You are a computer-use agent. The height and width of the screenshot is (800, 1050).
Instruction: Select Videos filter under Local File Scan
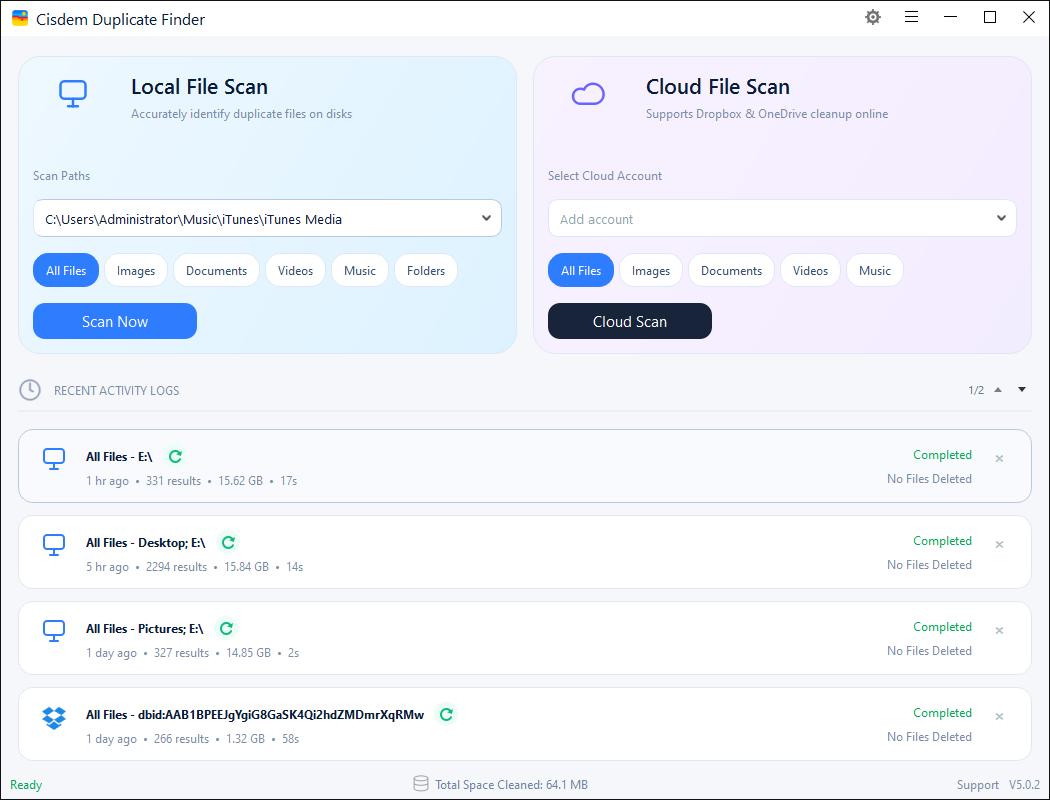[x=295, y=270]
